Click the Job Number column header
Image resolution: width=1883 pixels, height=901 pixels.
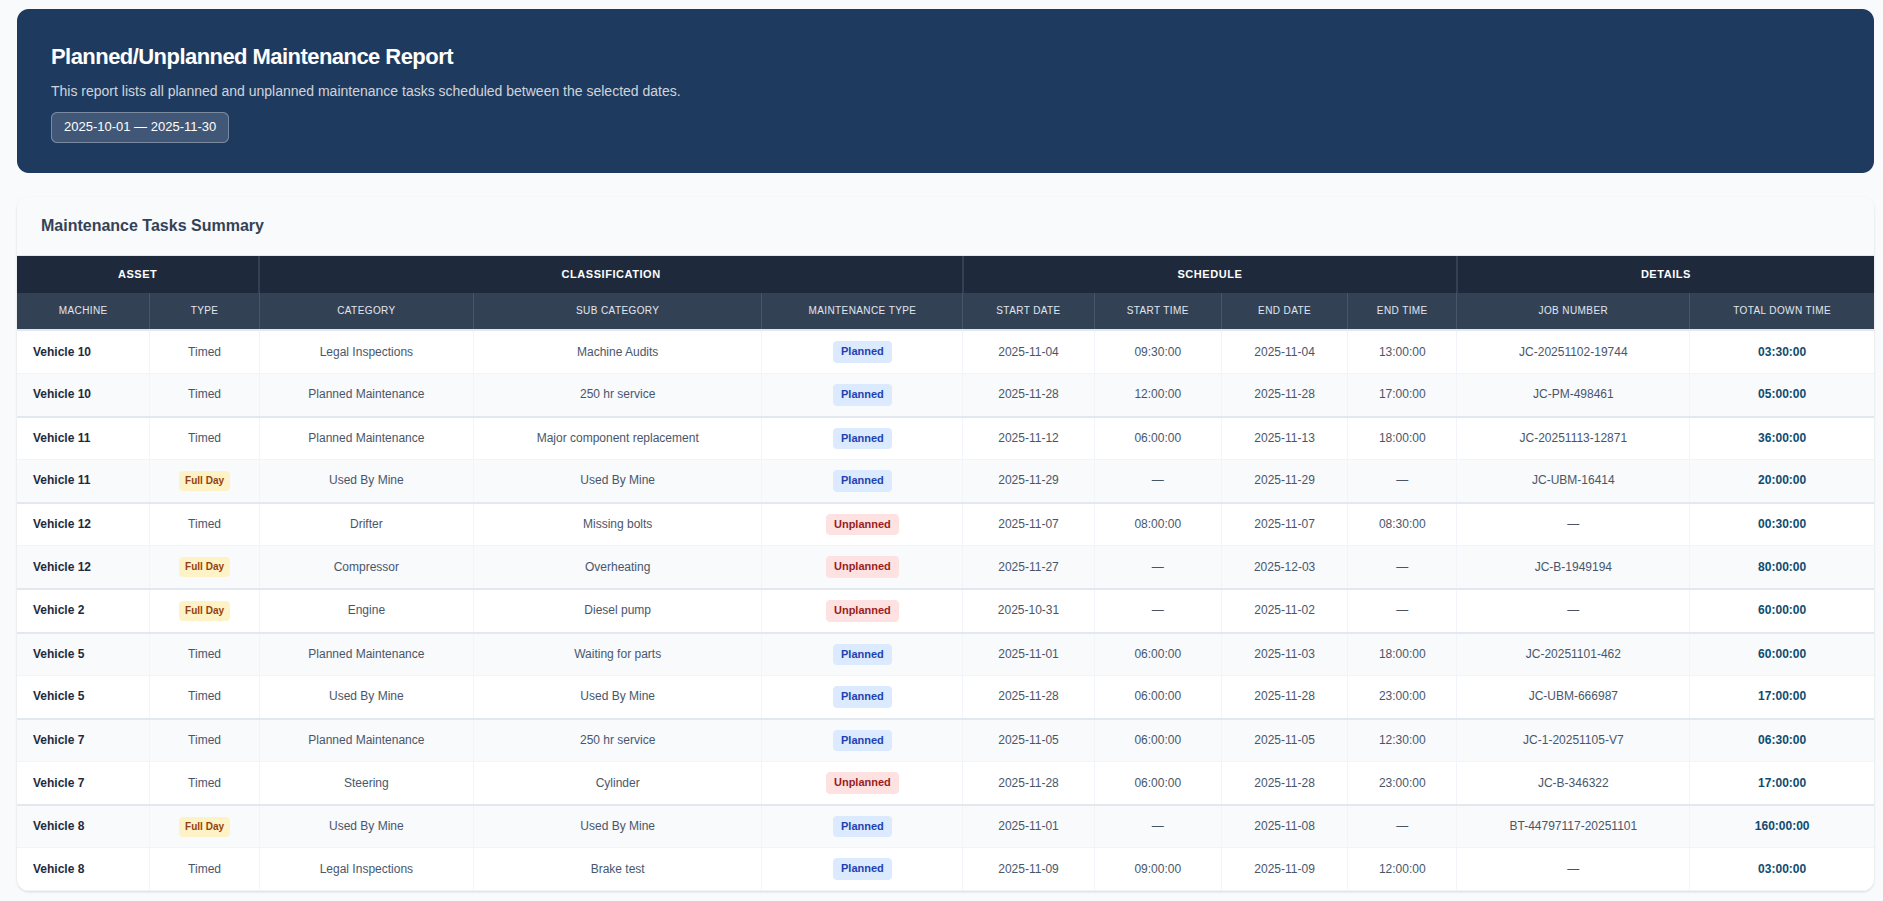(1572, 310)
